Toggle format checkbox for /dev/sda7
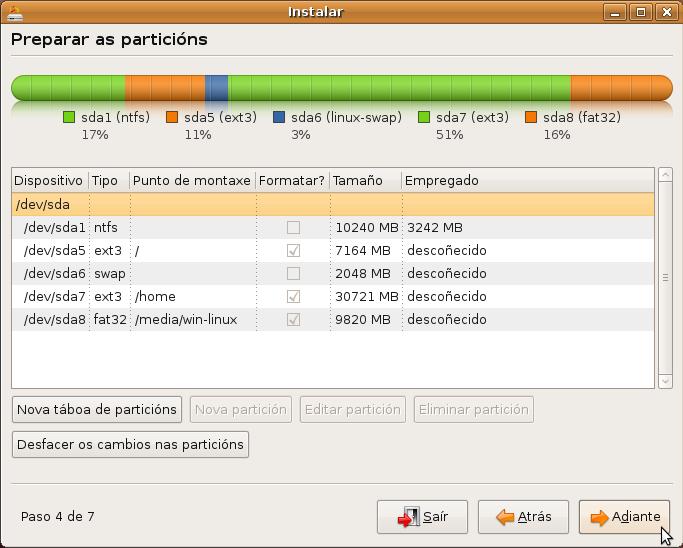Image resolution: width=683 pixels, height=548 pixels. click(x=293, y=297)
